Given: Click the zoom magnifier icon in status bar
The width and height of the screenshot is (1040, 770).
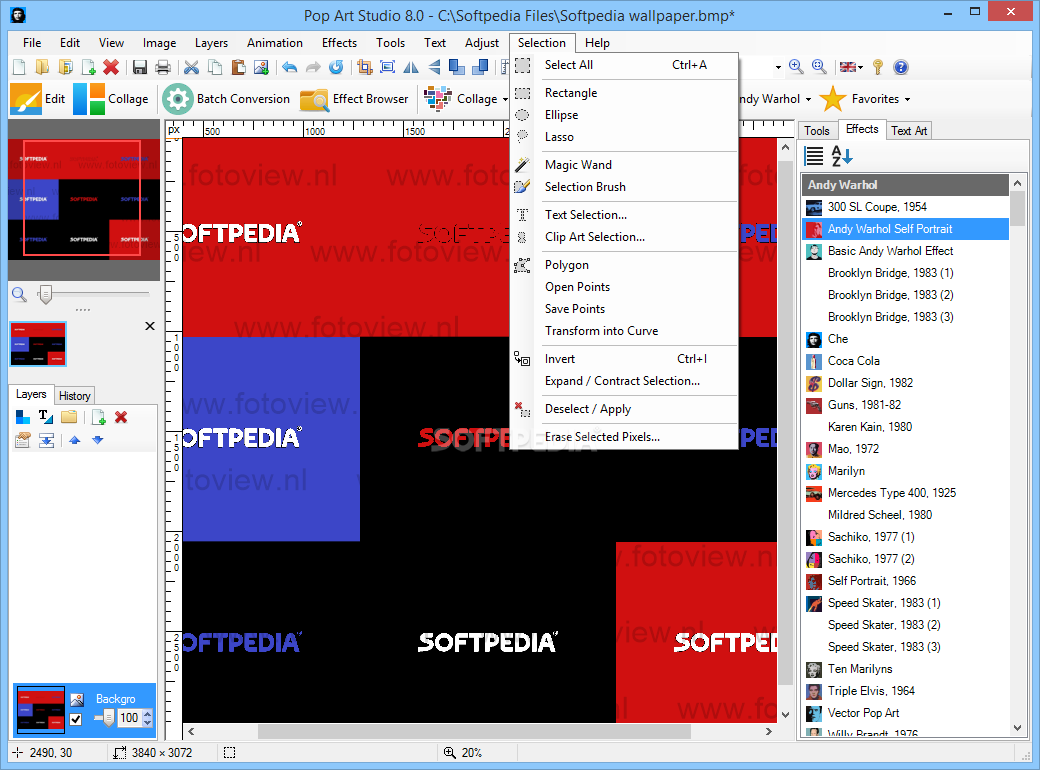Looking at the screenshot, I should point(449,752).
